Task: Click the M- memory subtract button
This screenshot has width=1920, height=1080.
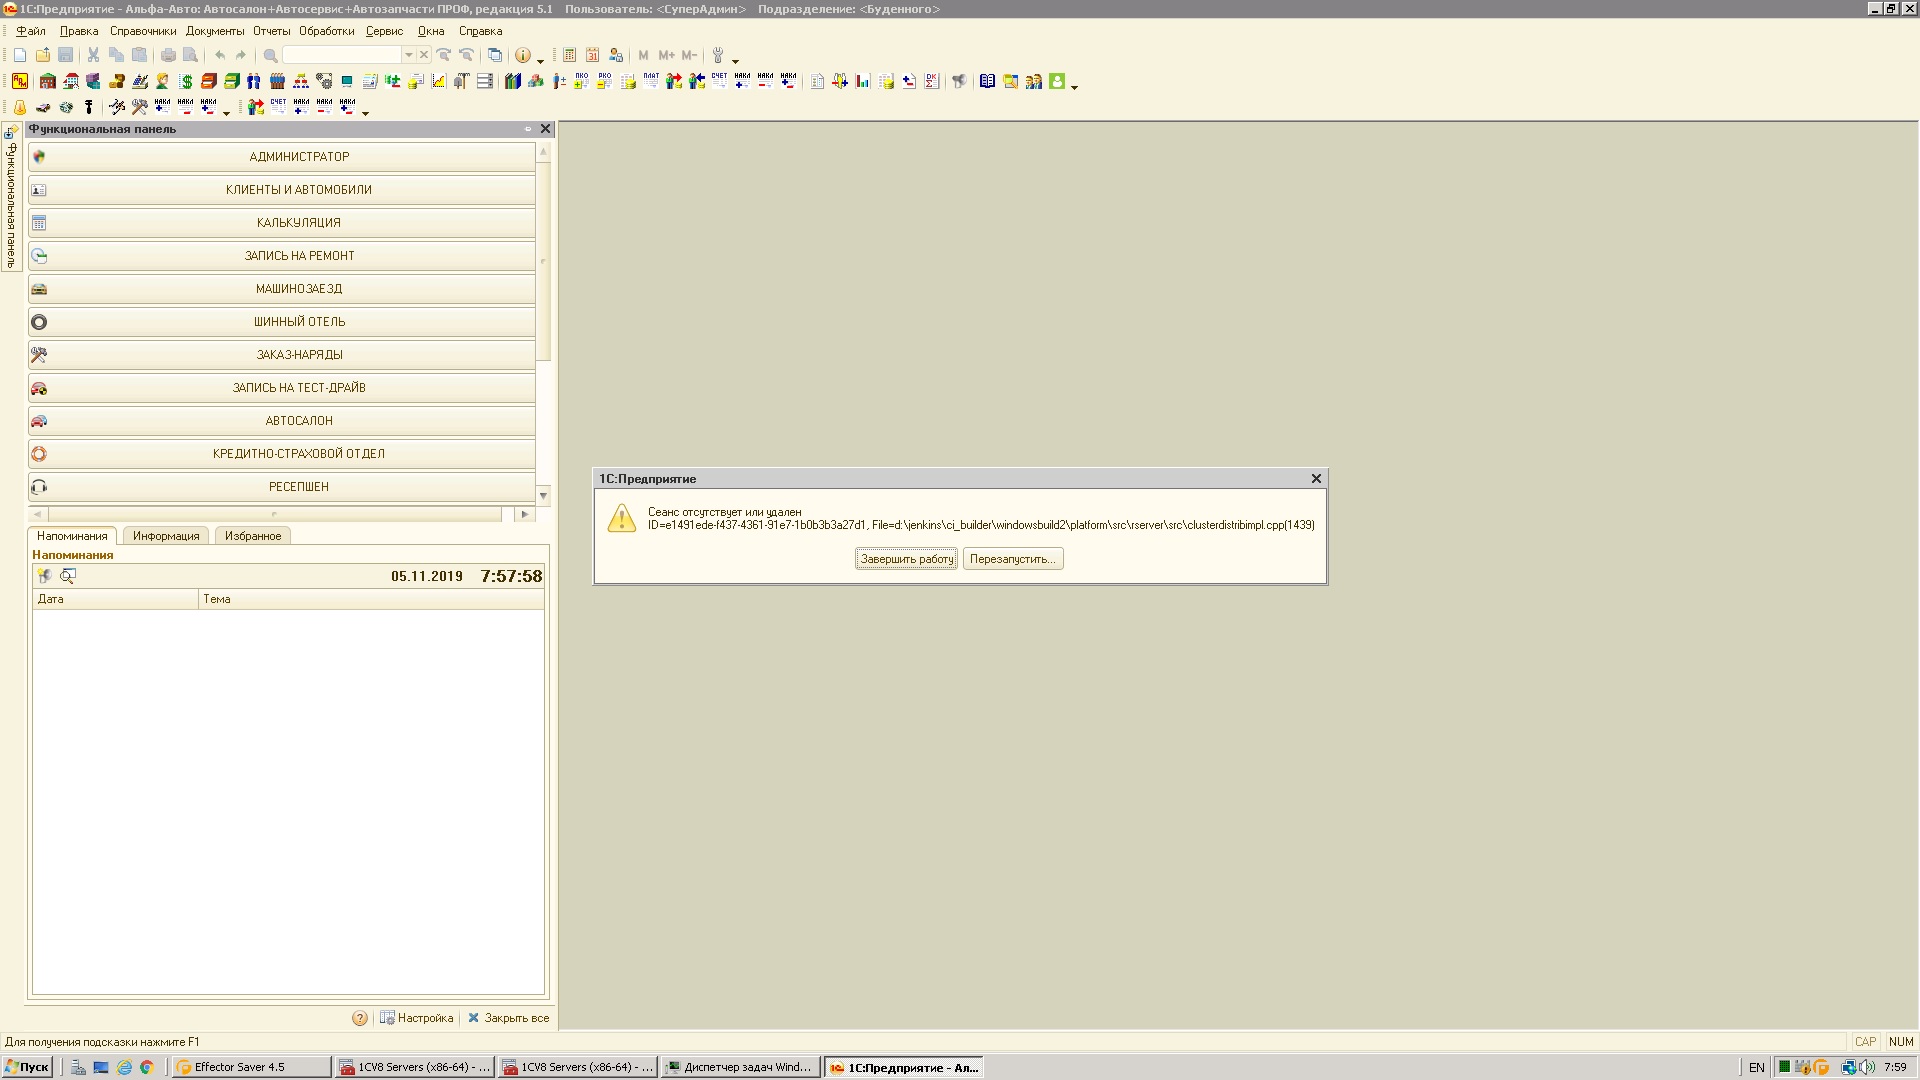Action: (689, 55)
